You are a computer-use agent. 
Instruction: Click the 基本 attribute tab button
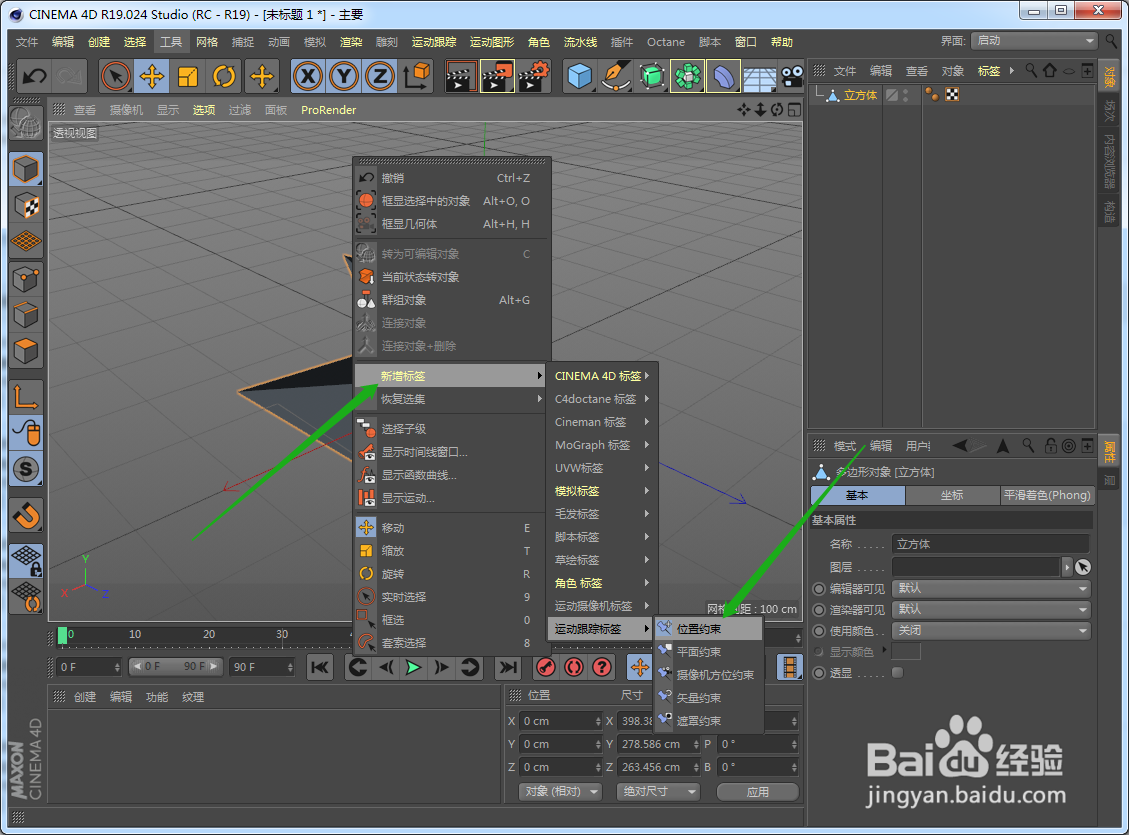click(x=858, y=495)
